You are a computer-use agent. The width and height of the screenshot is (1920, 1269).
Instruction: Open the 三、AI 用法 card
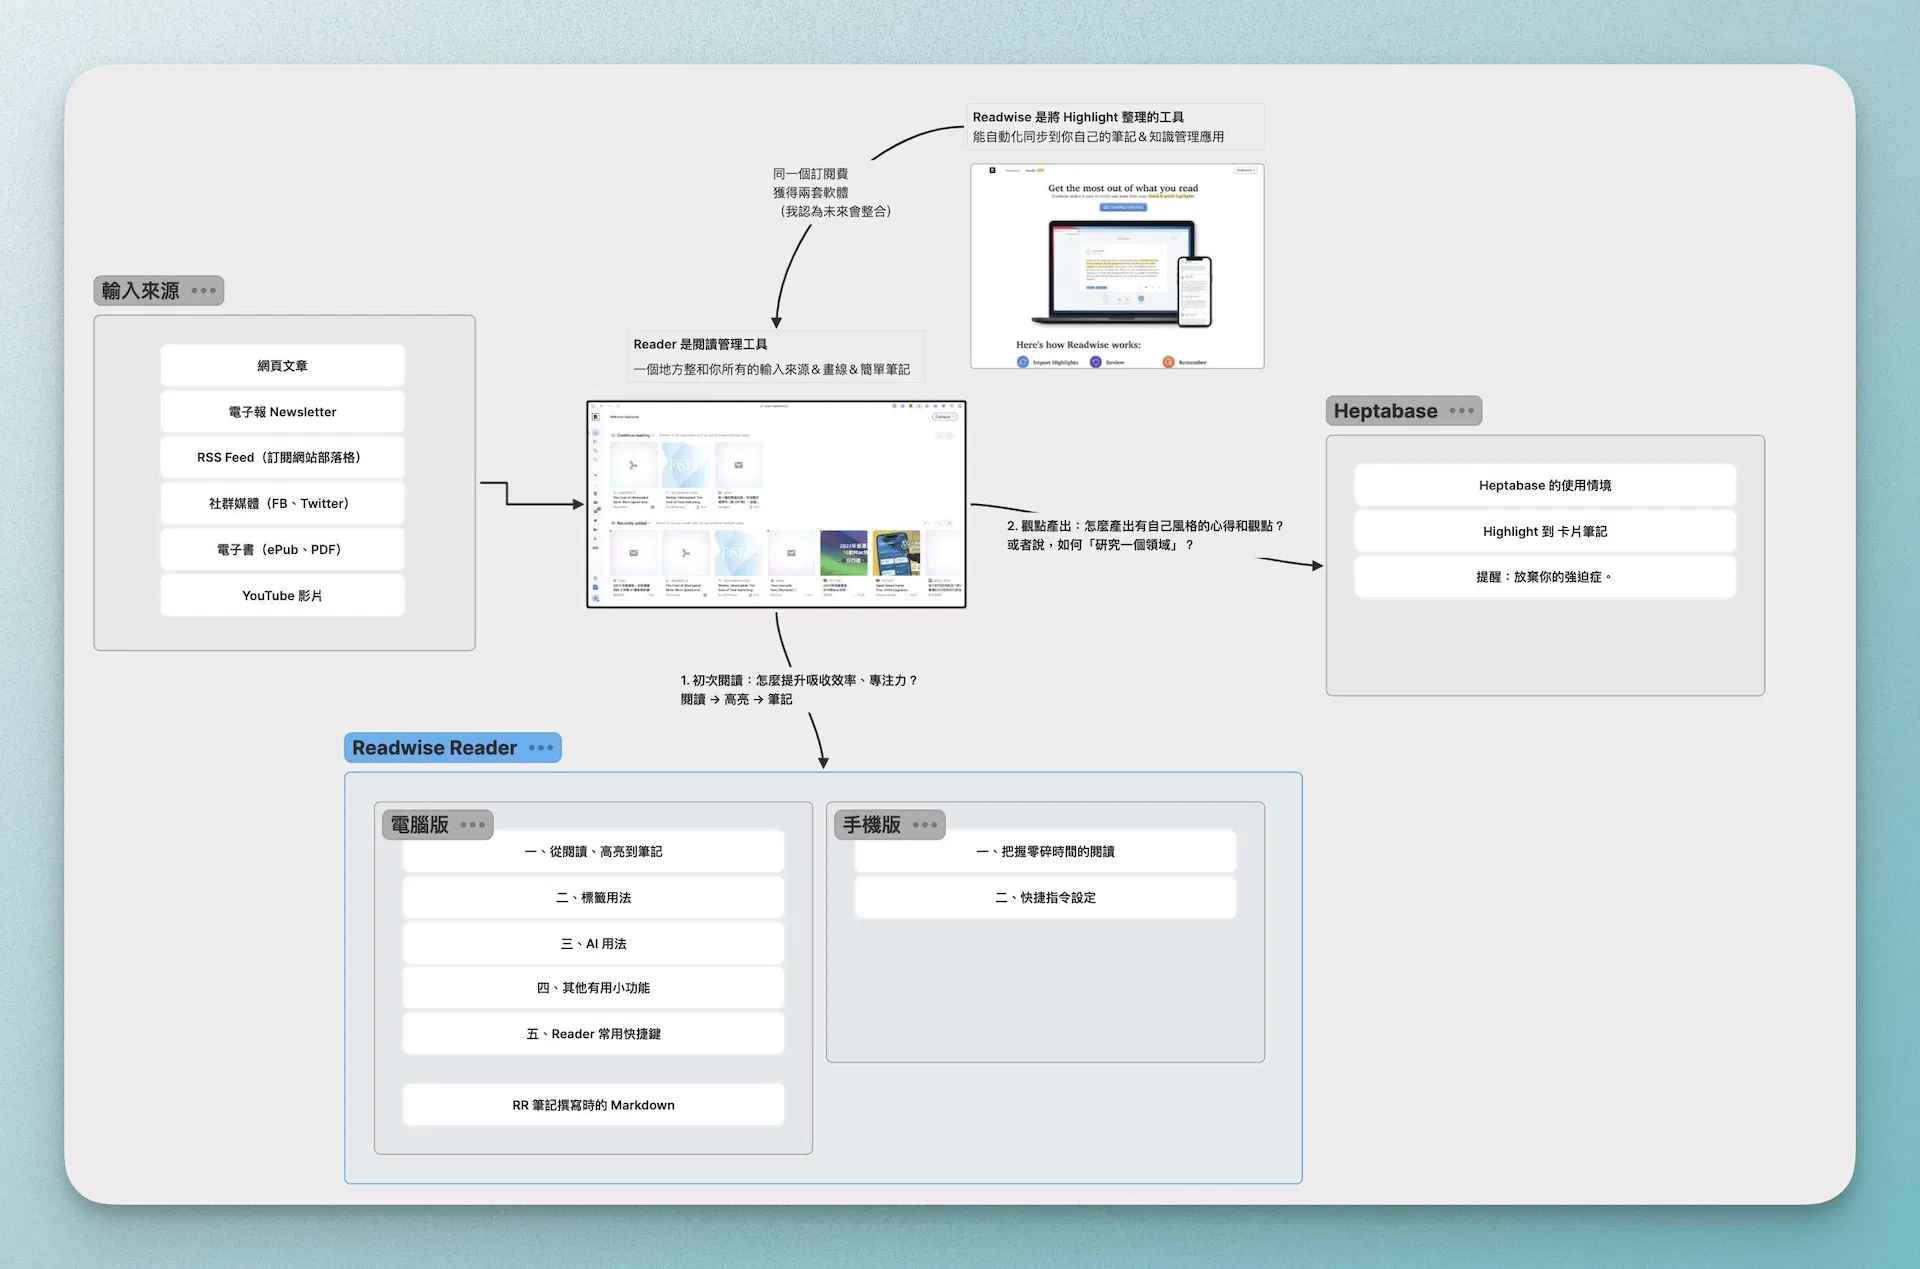593,944
